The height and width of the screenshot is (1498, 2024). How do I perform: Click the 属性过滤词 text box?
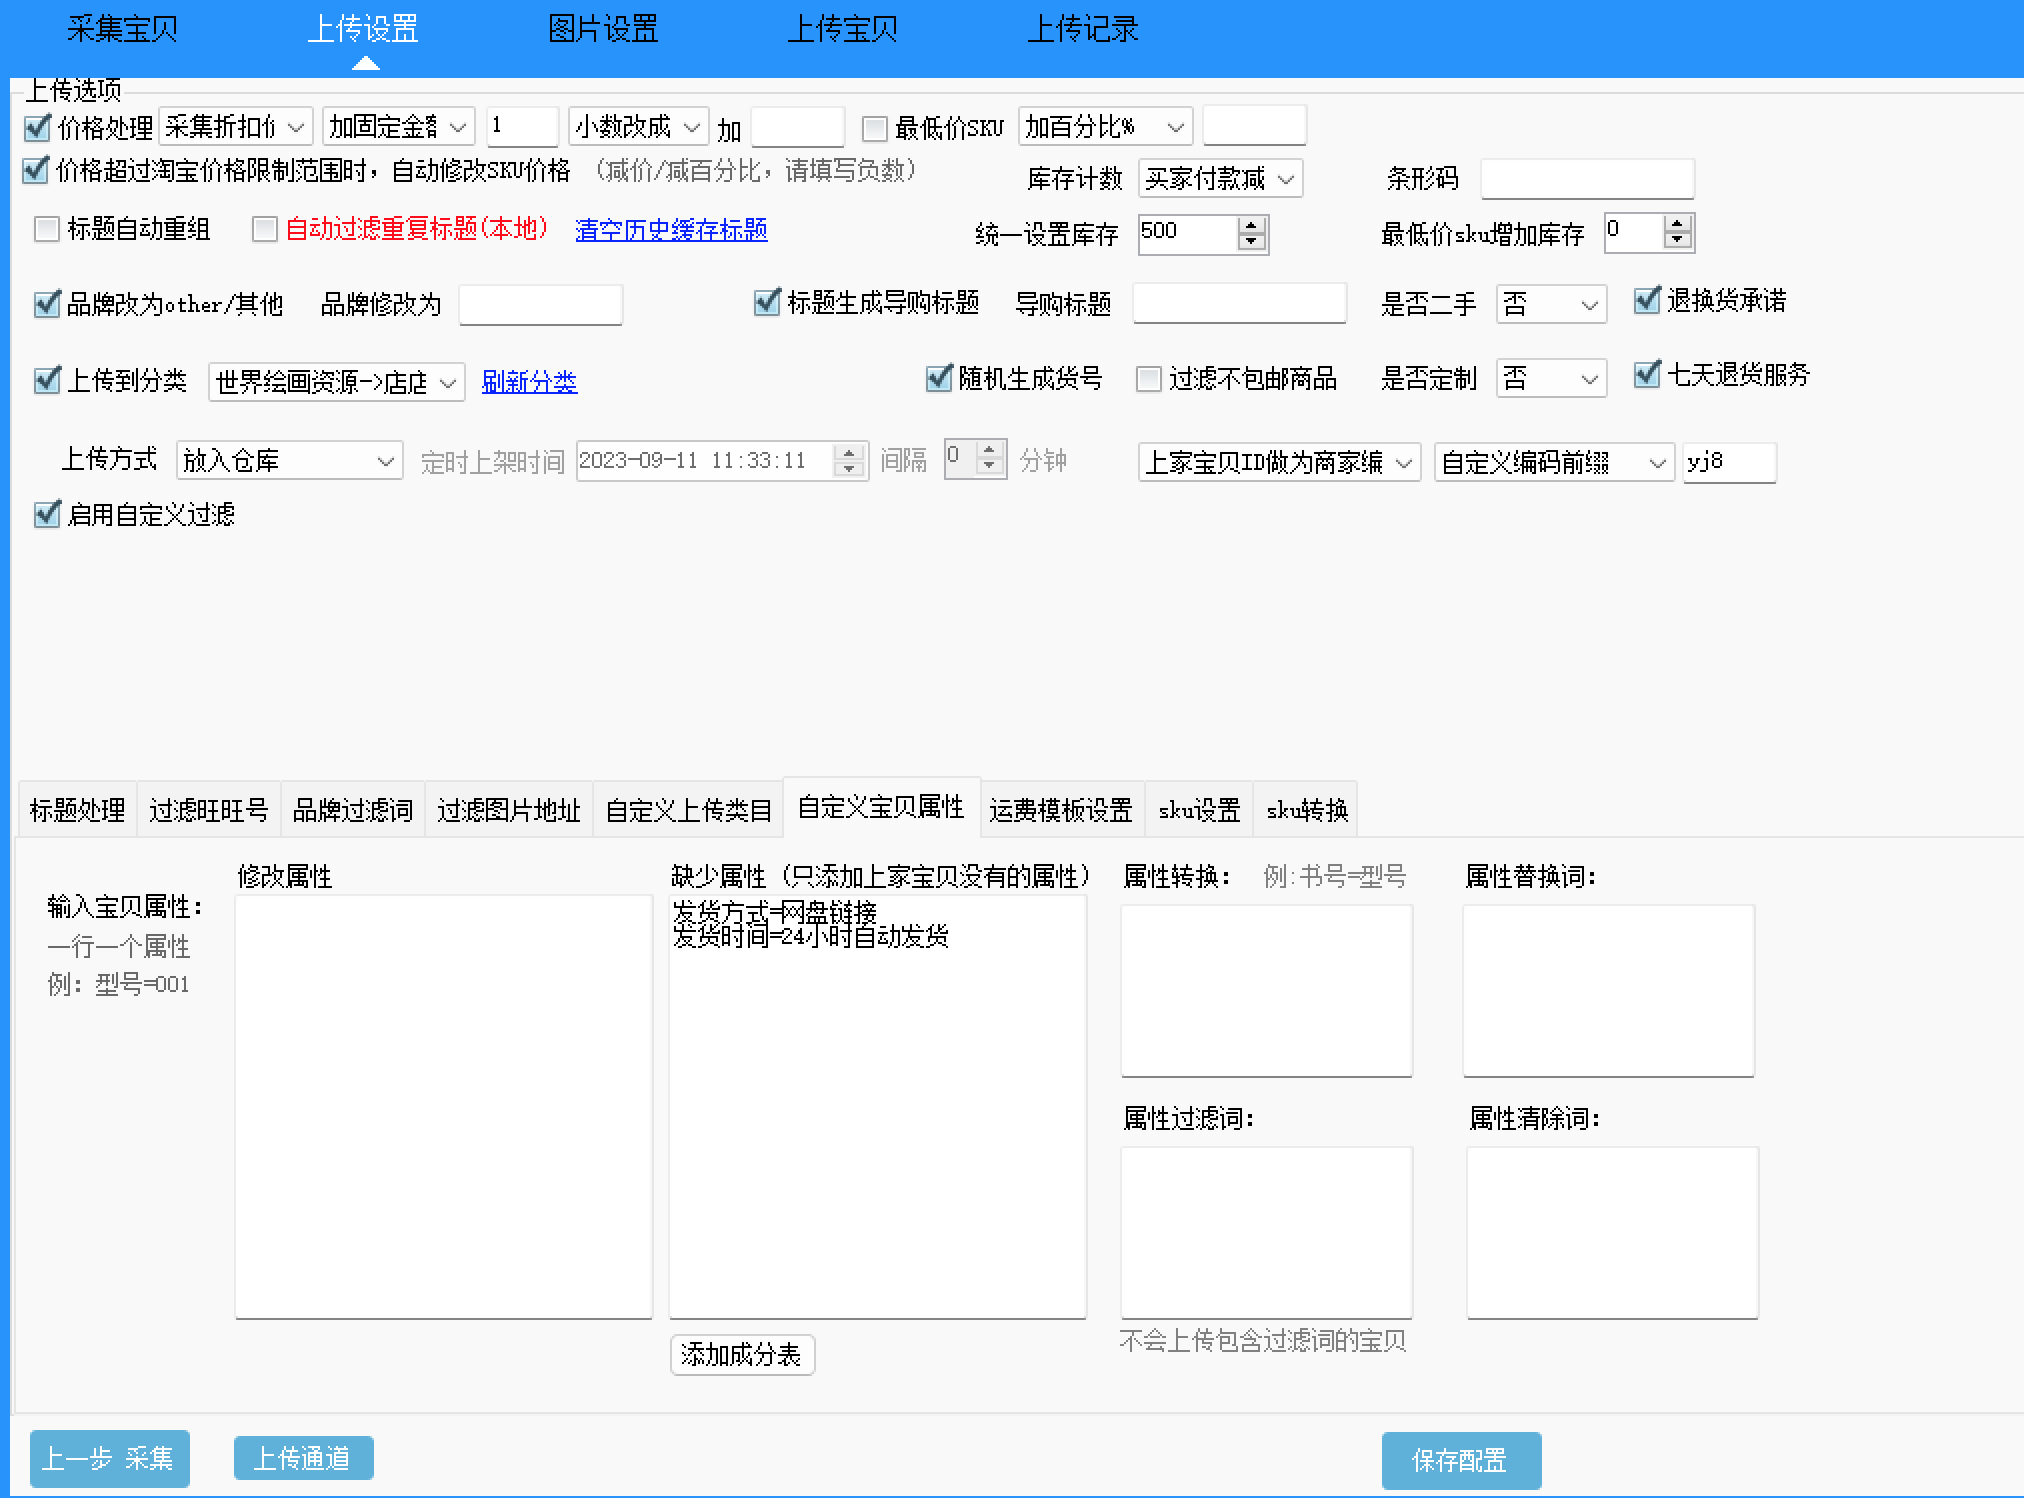click(x=1267, y=1233)
